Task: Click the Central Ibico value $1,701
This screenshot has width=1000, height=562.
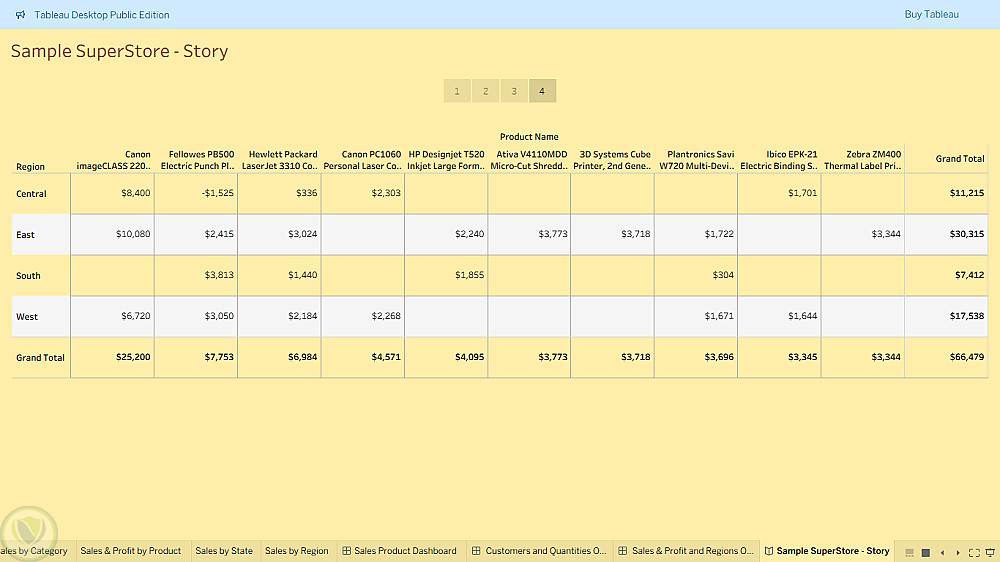Action: (x=802, y=193)
